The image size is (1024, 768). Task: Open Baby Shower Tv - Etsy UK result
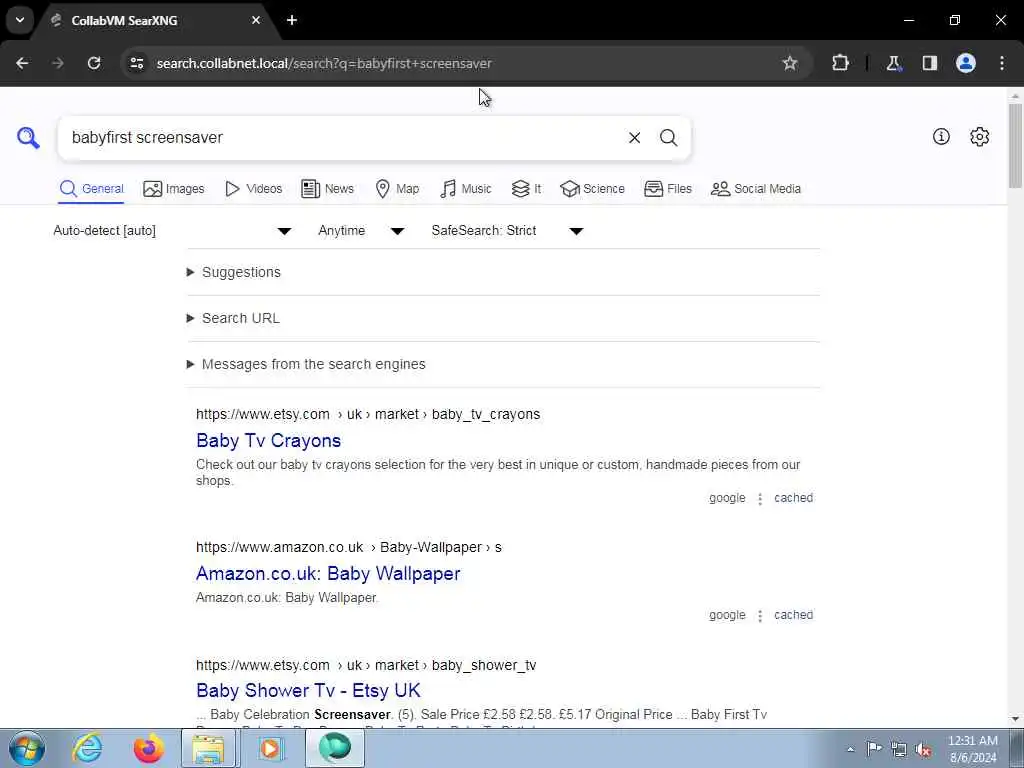click(308, 690)
